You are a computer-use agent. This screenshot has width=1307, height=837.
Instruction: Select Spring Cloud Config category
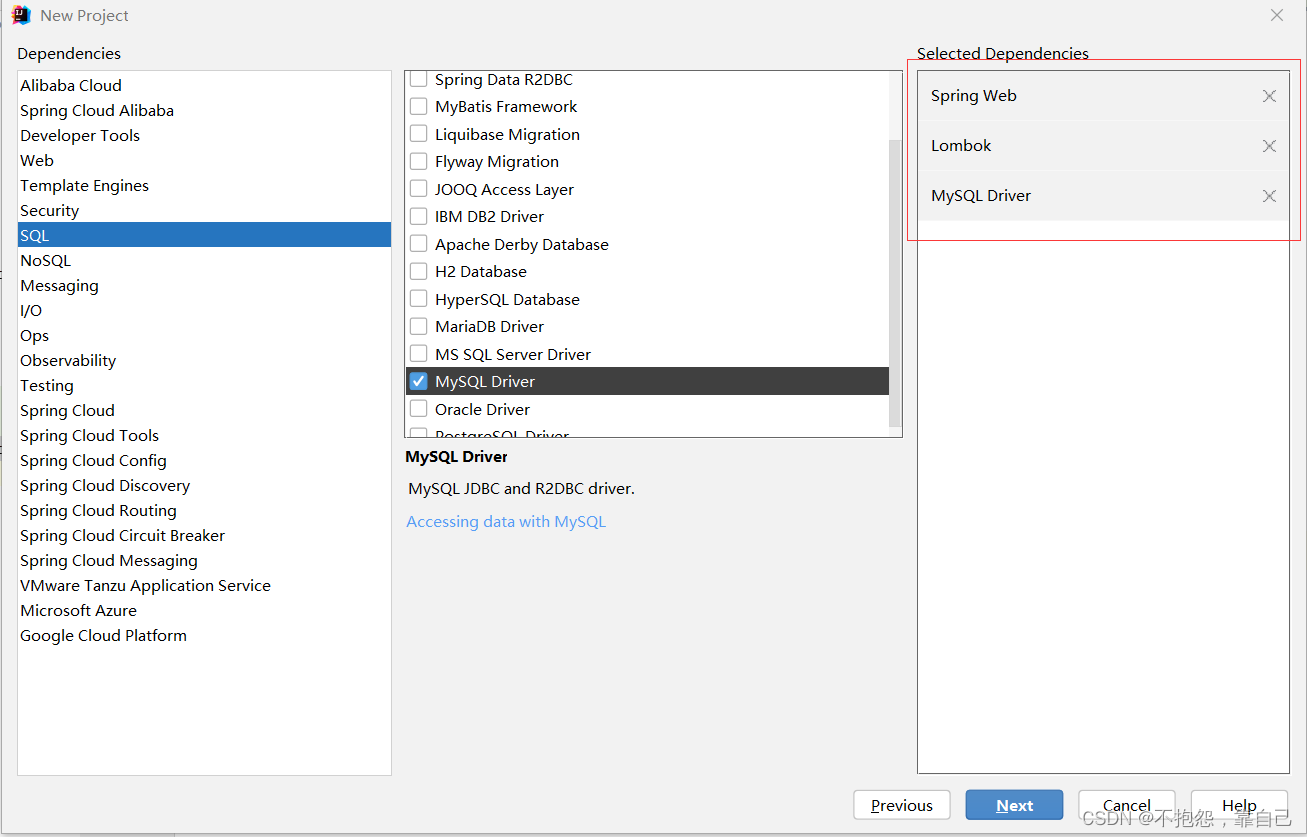click(x=204, y=460)
